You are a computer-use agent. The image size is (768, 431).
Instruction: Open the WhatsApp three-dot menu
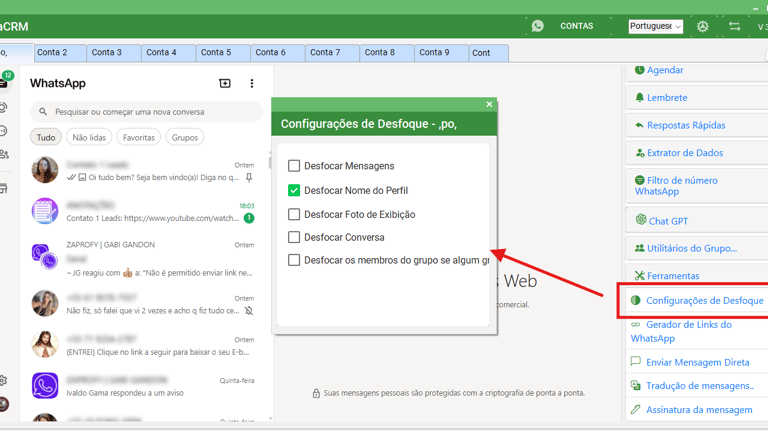point(252,84)
